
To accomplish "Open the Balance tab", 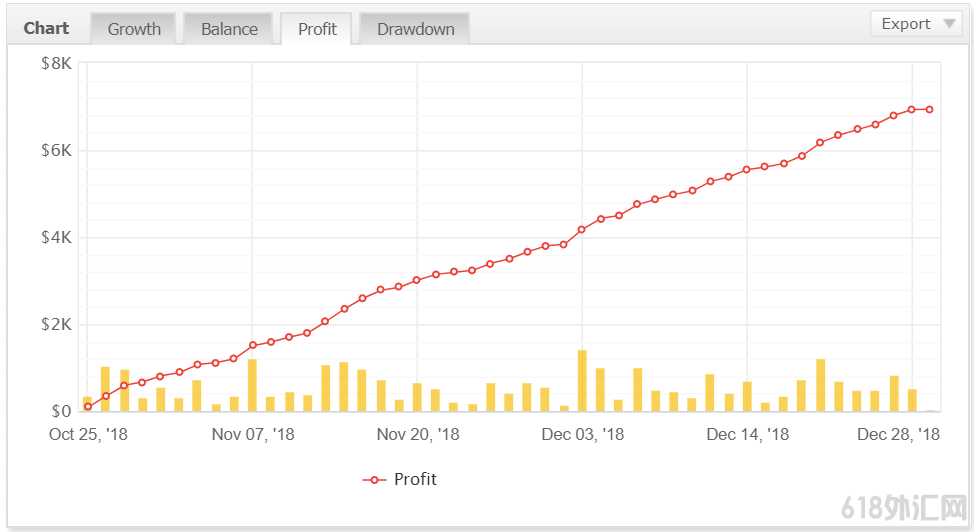I will pyautogui.click(x=229, y=29).
